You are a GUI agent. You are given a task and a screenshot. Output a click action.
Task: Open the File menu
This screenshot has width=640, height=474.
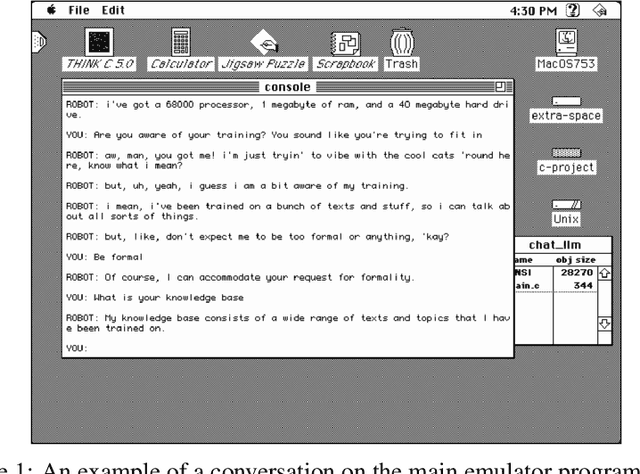pyautogui.click(x=80, y=8)
